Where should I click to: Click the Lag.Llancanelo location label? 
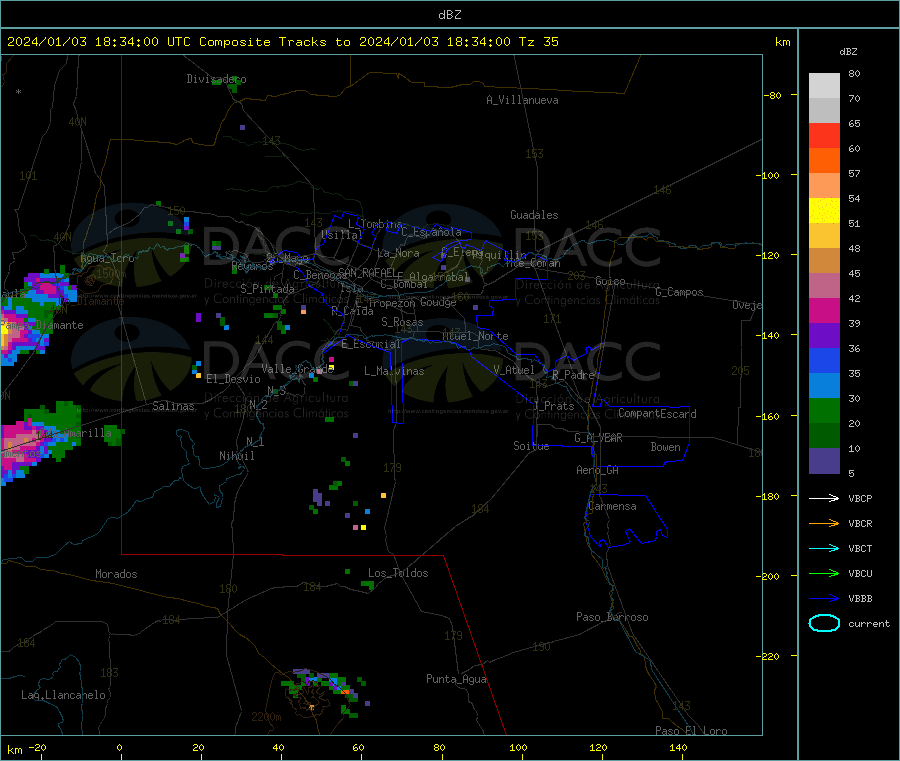click(x=63, y=695)
